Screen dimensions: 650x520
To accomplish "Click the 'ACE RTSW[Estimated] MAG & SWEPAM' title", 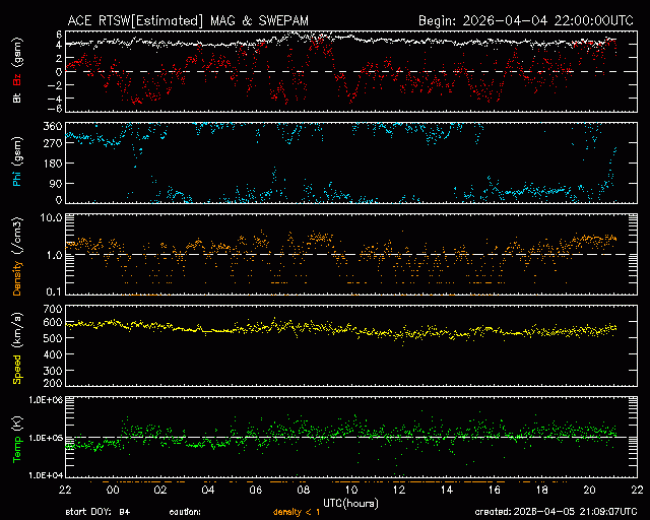I will 188,21.
